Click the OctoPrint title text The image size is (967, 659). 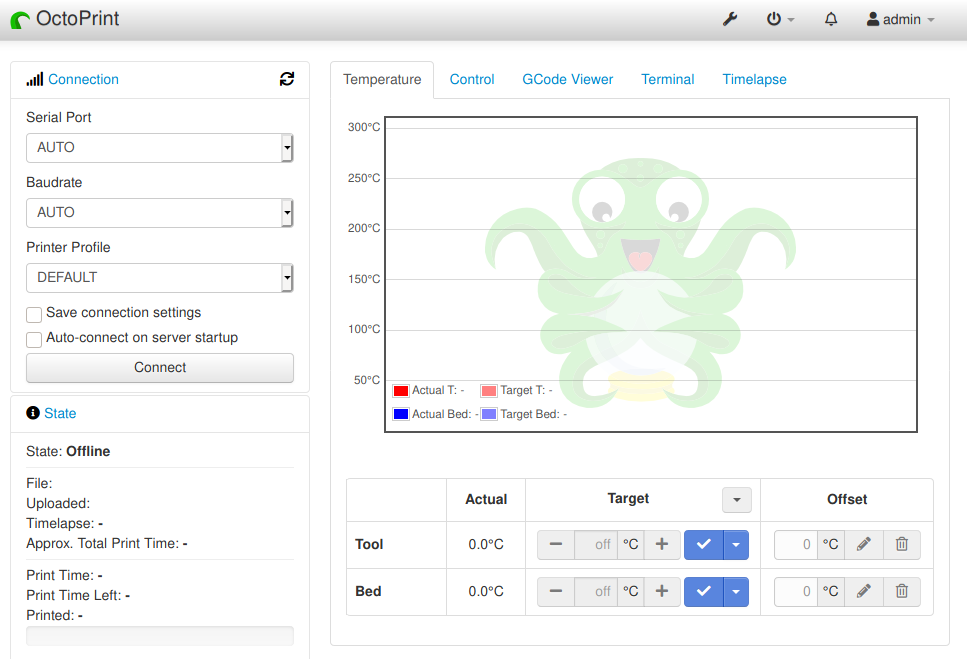[78, 18]
